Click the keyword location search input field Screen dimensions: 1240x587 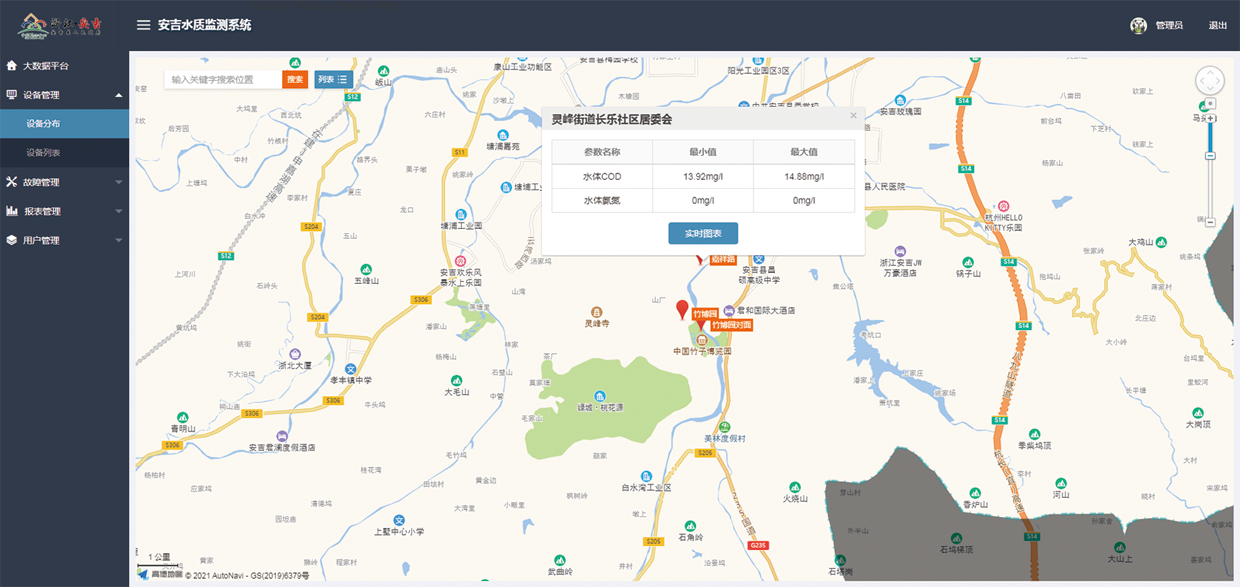(223, 79)
